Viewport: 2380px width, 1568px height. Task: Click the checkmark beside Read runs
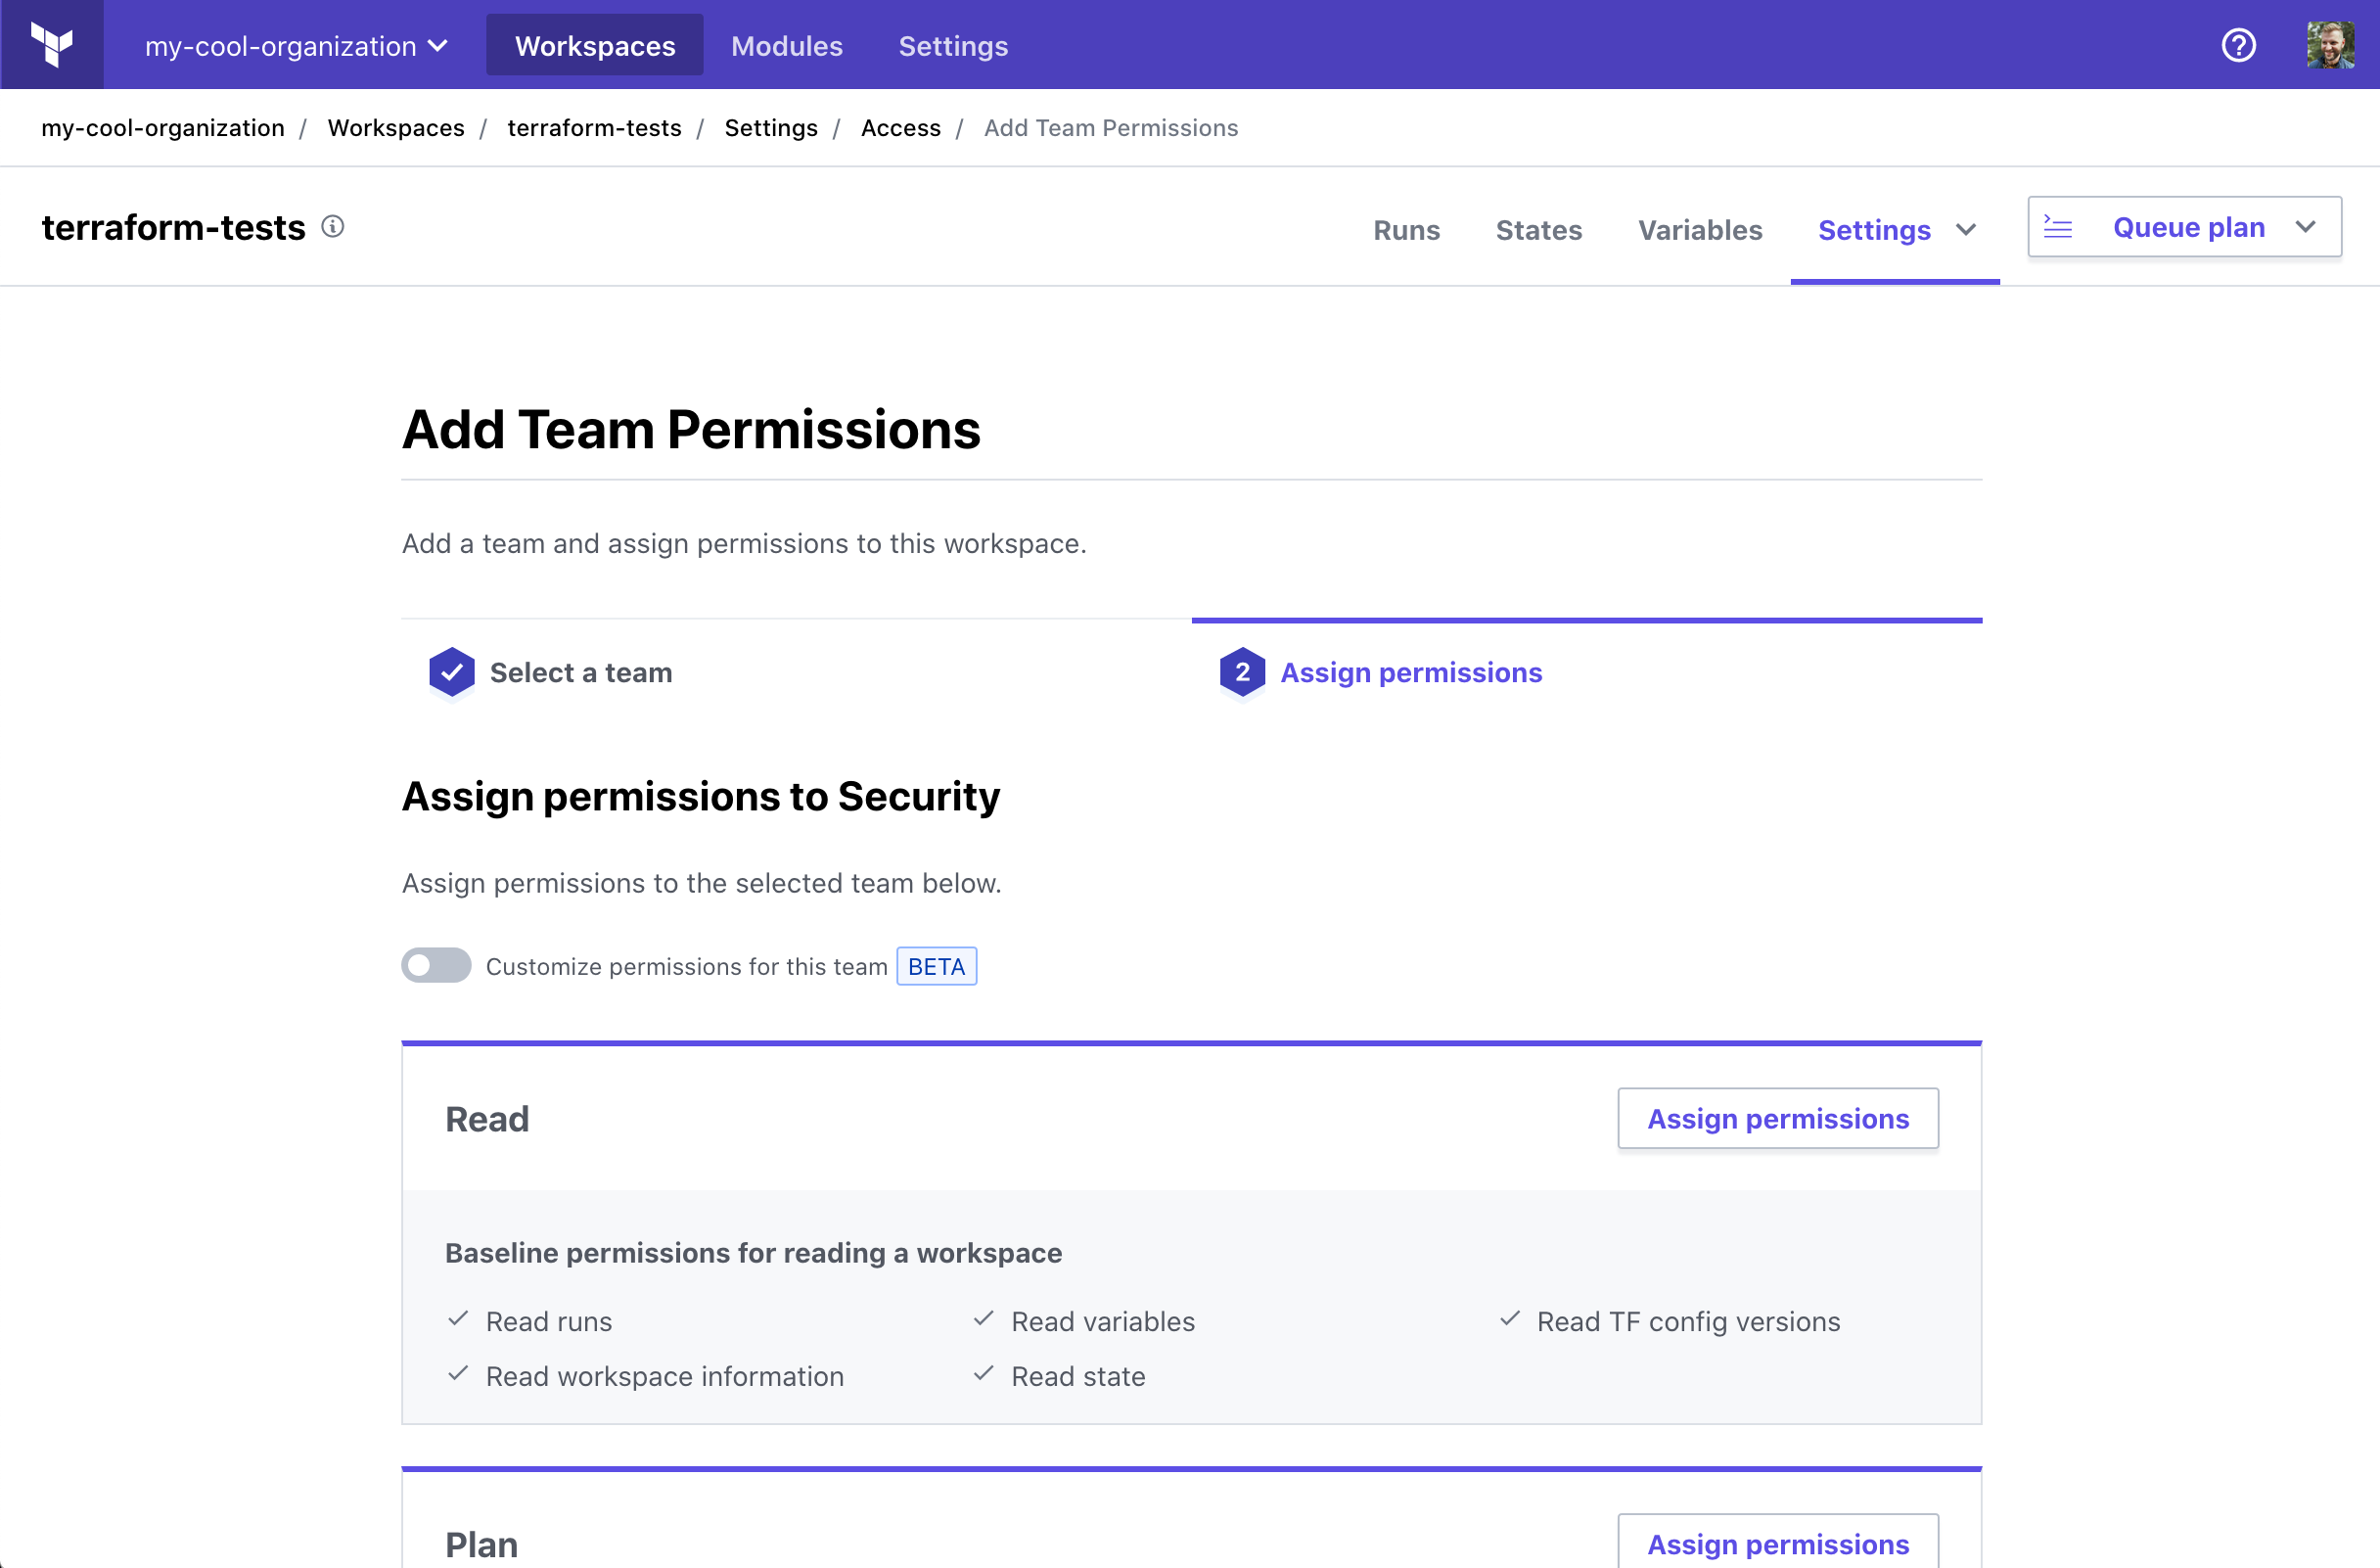458,1319
